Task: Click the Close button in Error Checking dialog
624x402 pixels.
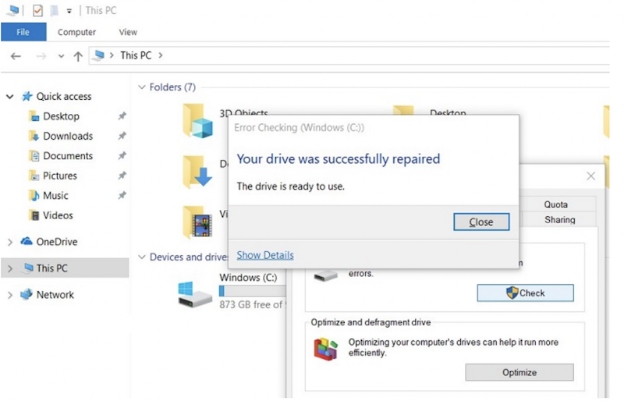Action: (481, 222)
